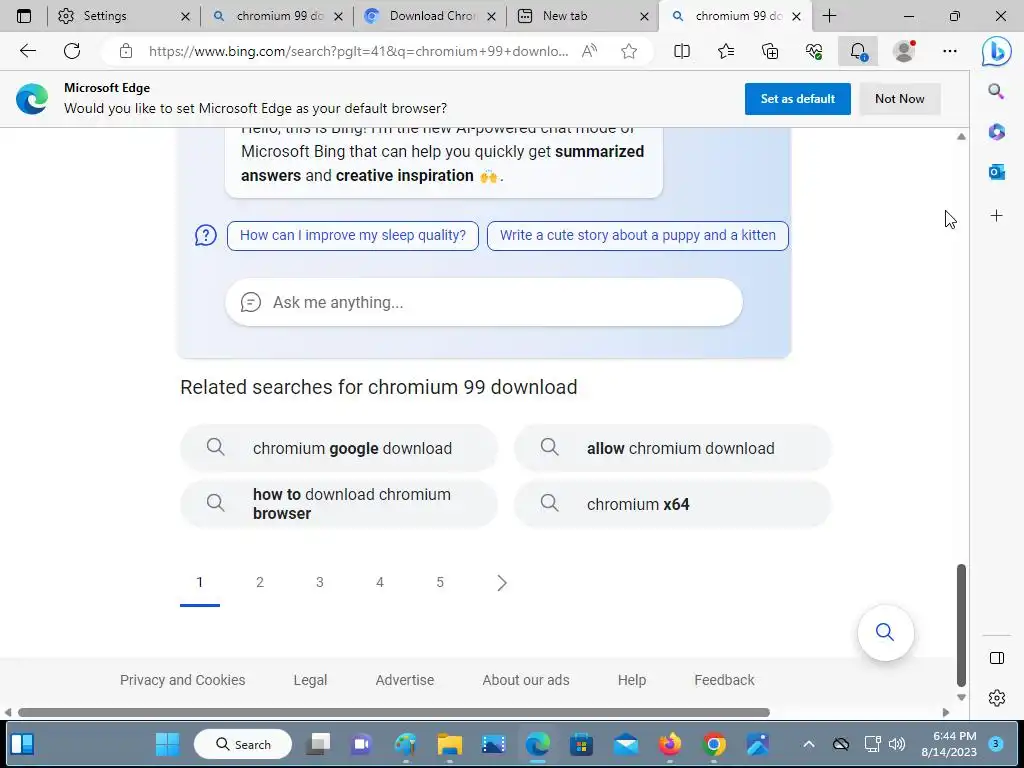This screenshot has width=1024, height=768.
Task: Search chromium x64 related query
Action: pyautogui.click(x=673, y=504)
